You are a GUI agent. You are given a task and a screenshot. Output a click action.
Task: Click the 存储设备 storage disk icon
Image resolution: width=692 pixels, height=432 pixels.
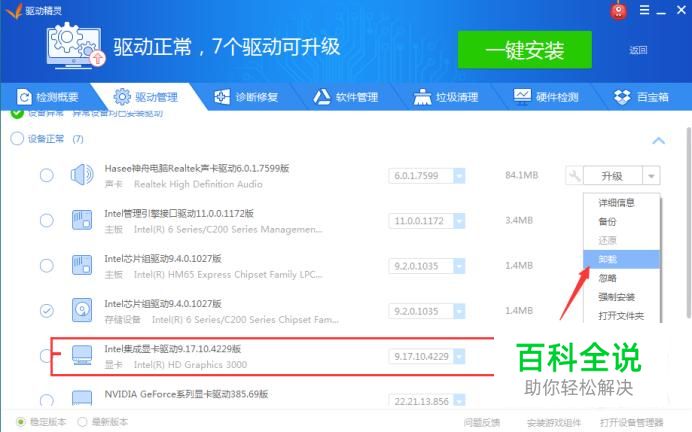[82, 311]
